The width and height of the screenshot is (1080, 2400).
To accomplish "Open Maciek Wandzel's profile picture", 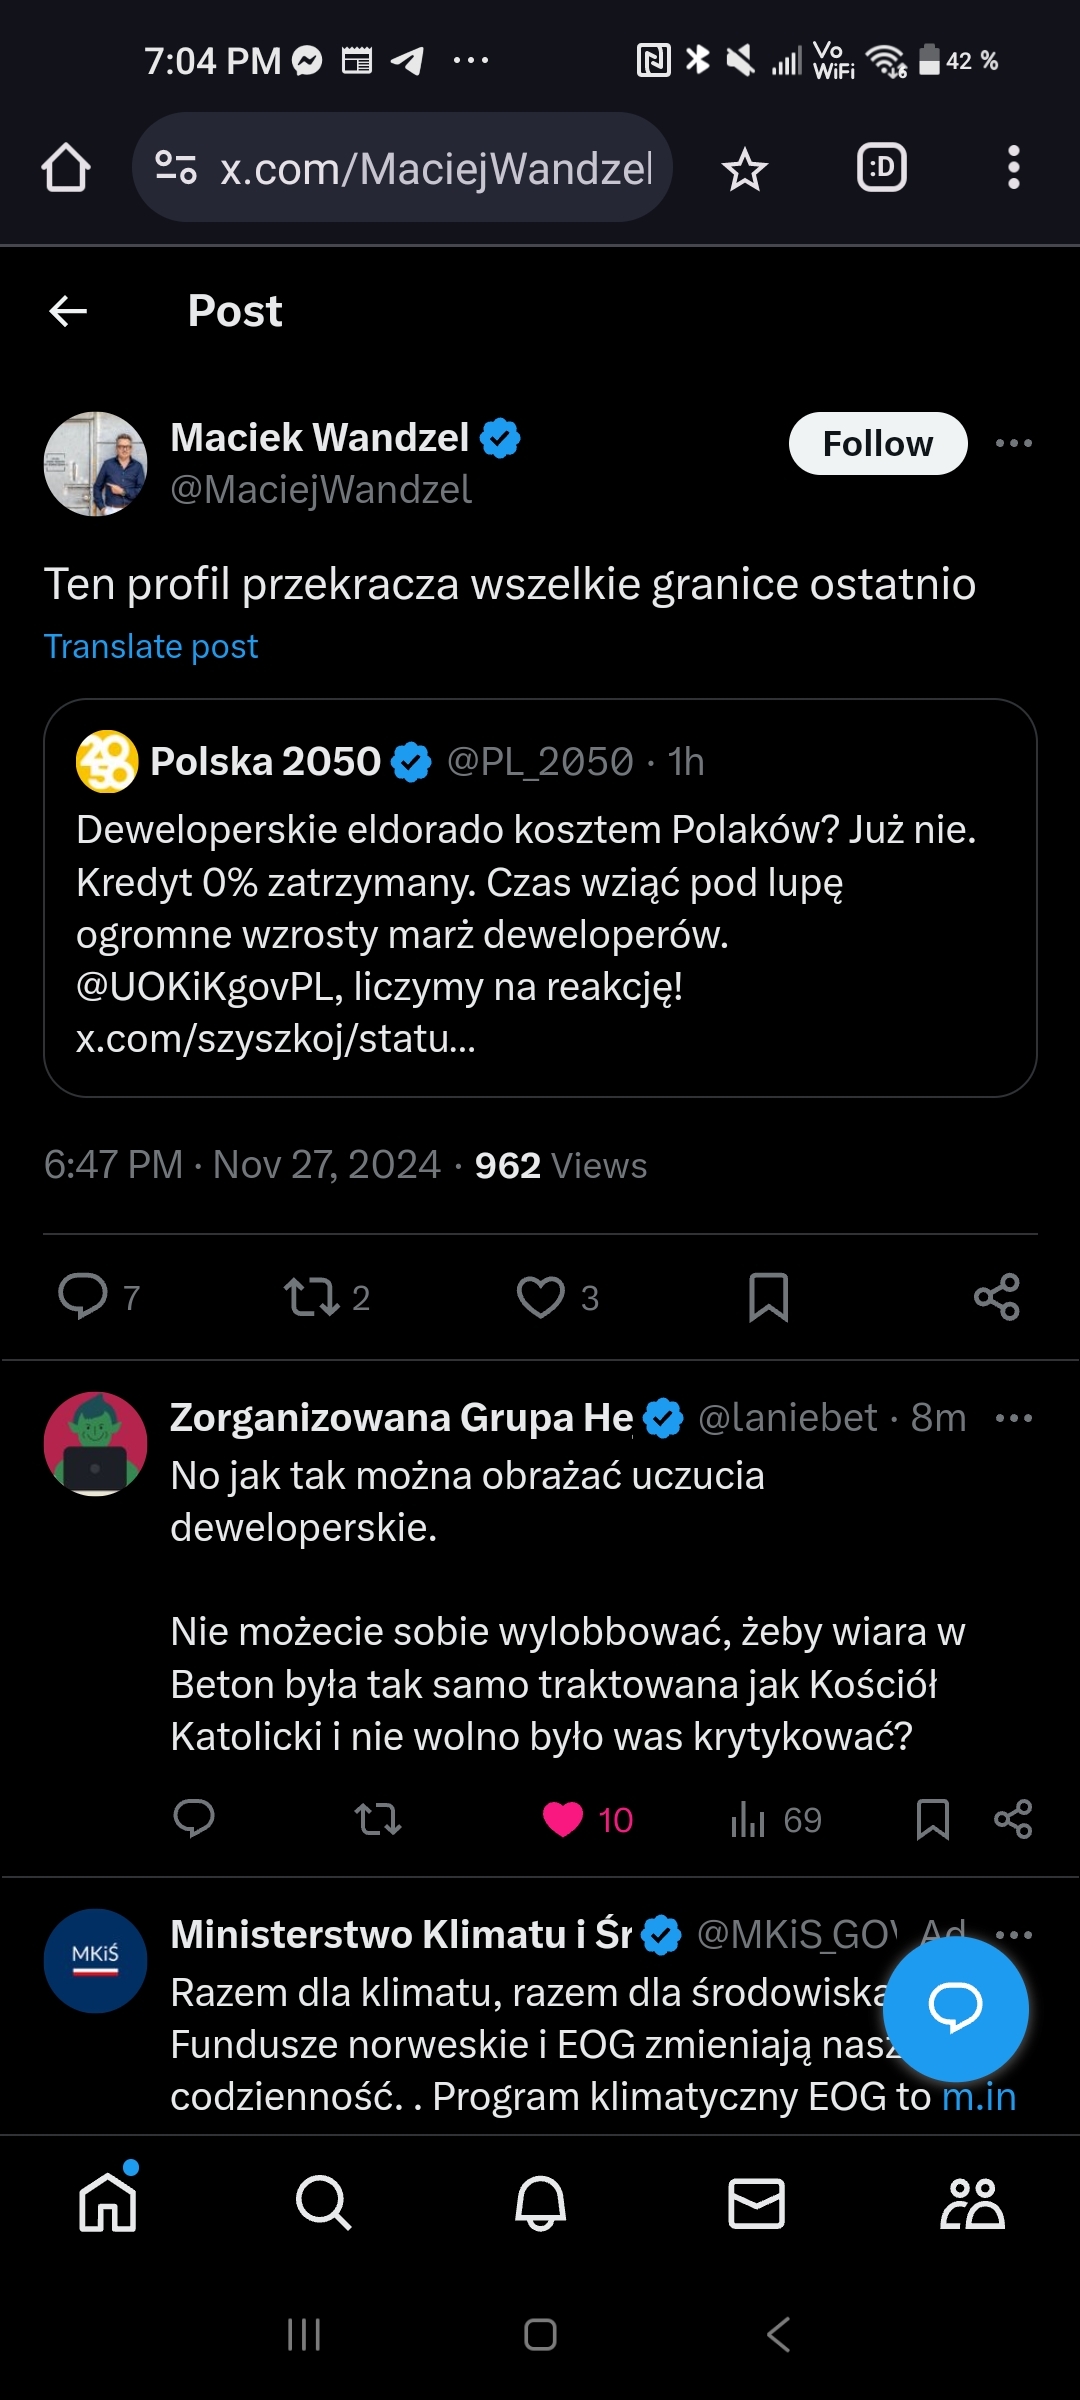I will click(x=96, y=464).
